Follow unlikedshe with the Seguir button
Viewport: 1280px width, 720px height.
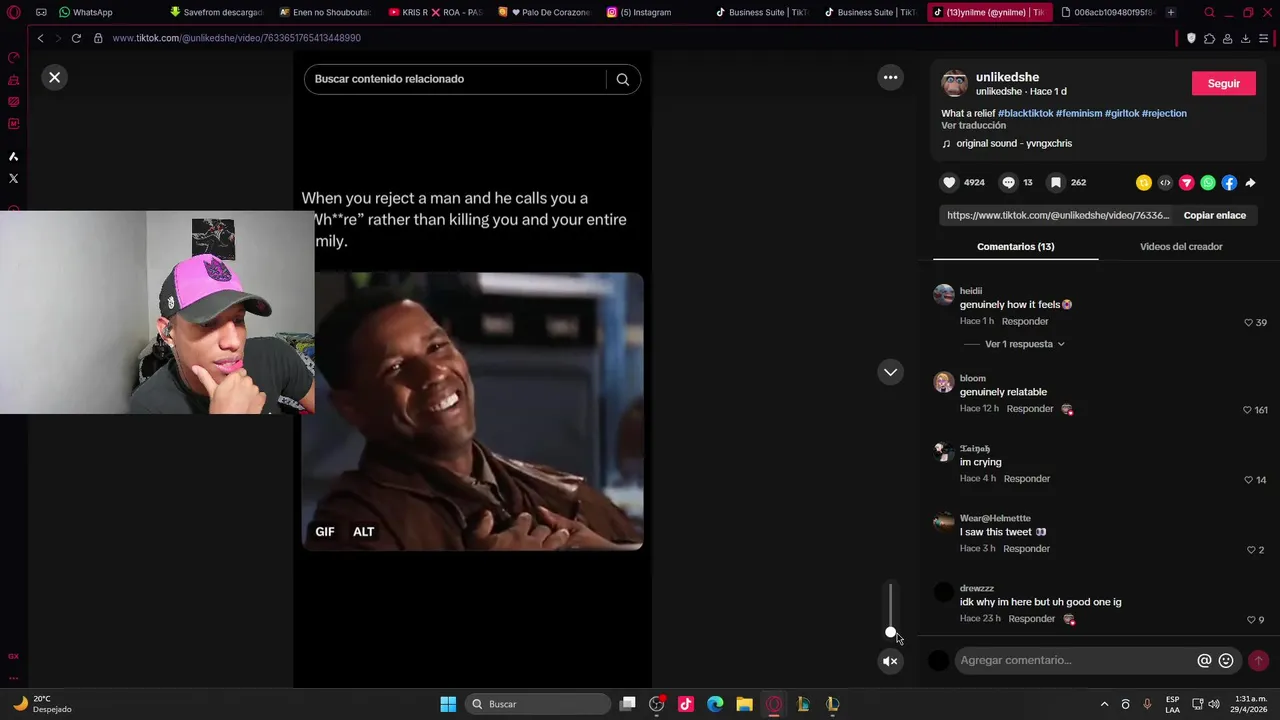(1223, 84)
